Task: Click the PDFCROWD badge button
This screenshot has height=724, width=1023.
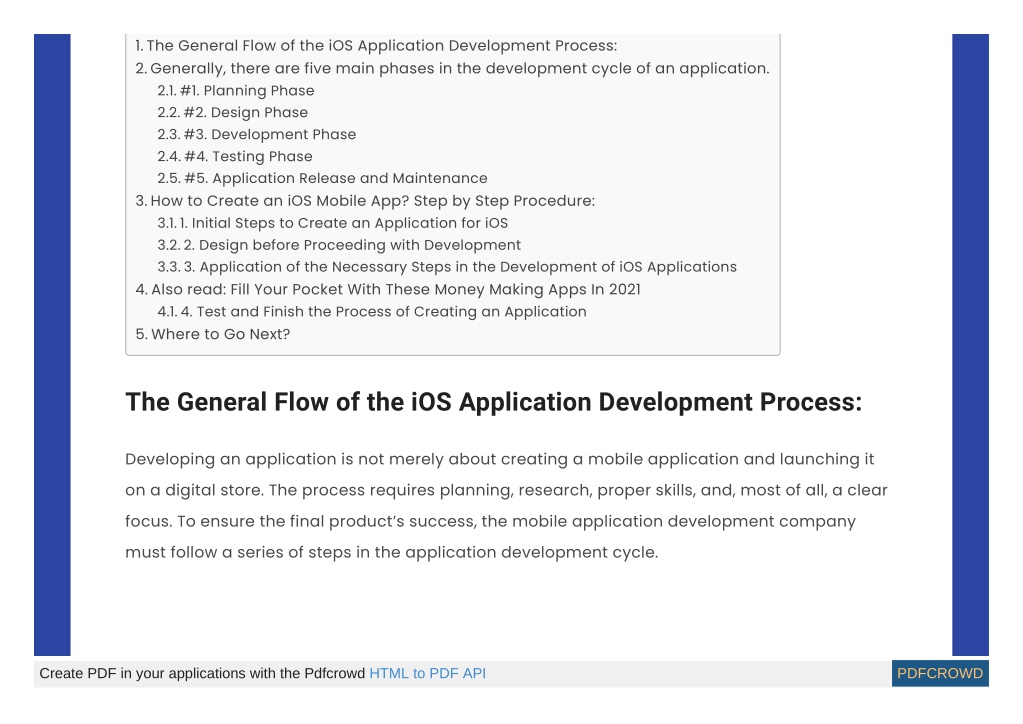Action: [940, 673]
